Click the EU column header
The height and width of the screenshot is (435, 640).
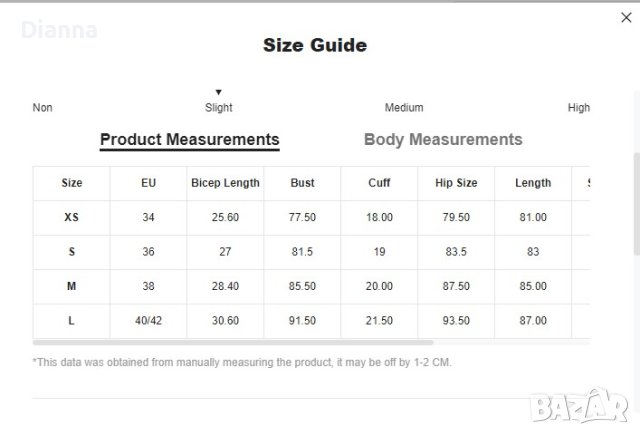pyautogui.click(x=149, y=183)
